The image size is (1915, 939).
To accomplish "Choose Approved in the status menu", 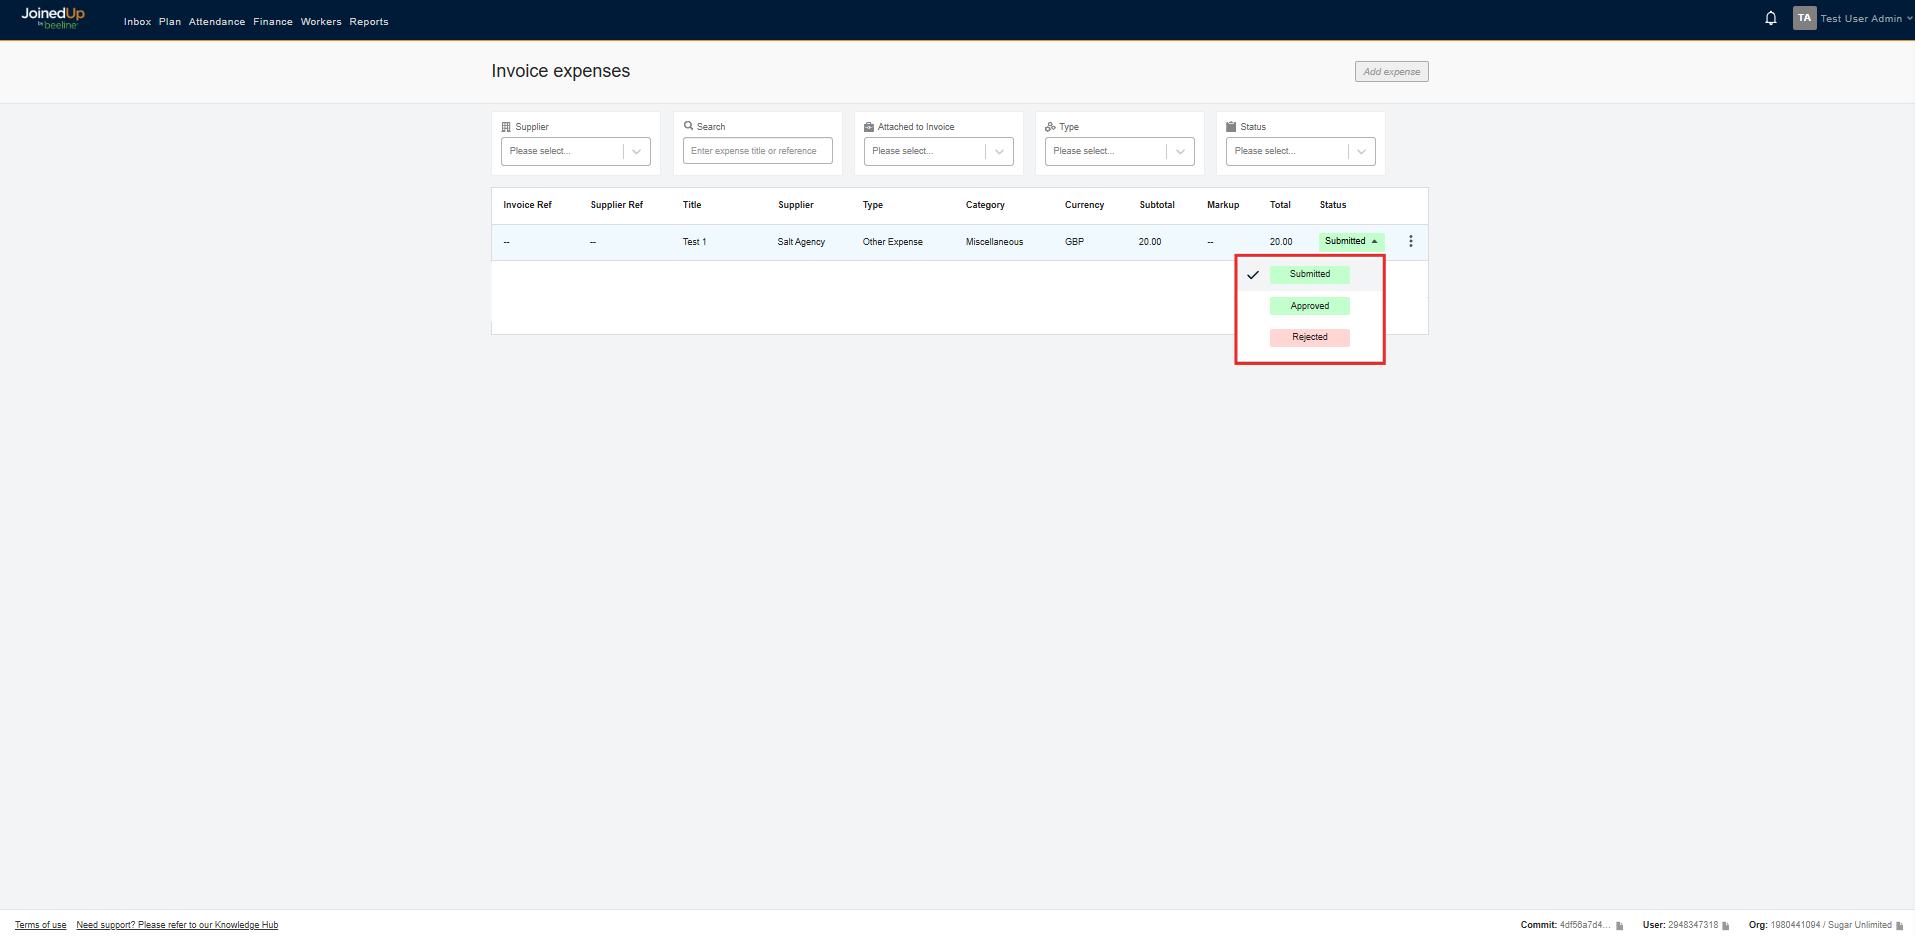I will click(1309, 306).
